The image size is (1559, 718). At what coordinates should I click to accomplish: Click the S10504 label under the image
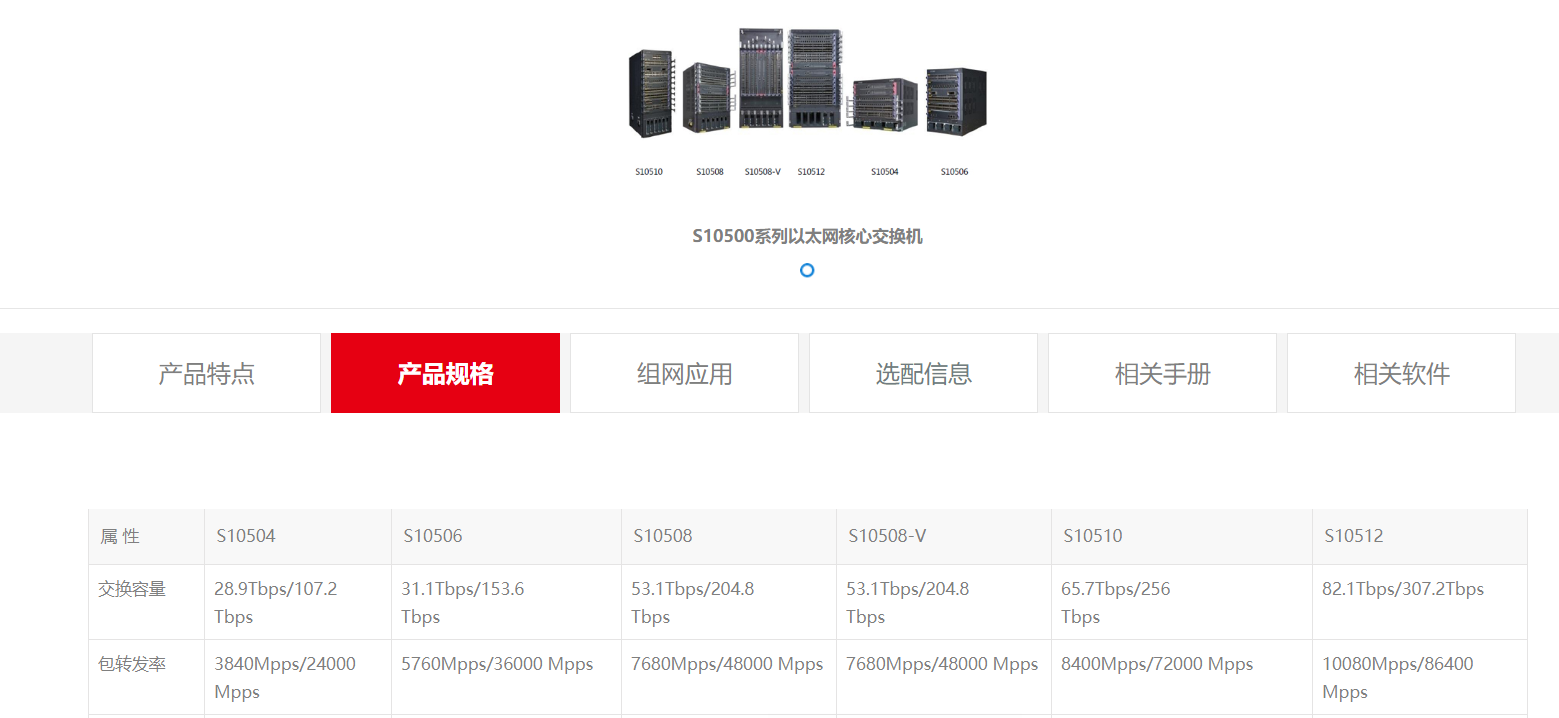(884, 172)
